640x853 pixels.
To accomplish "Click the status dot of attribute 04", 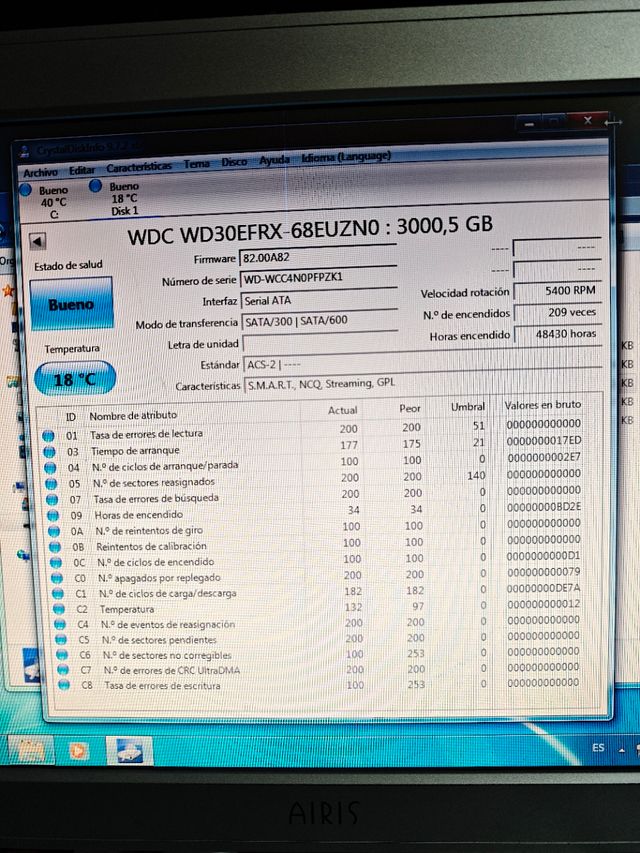I will pos(50,468).
